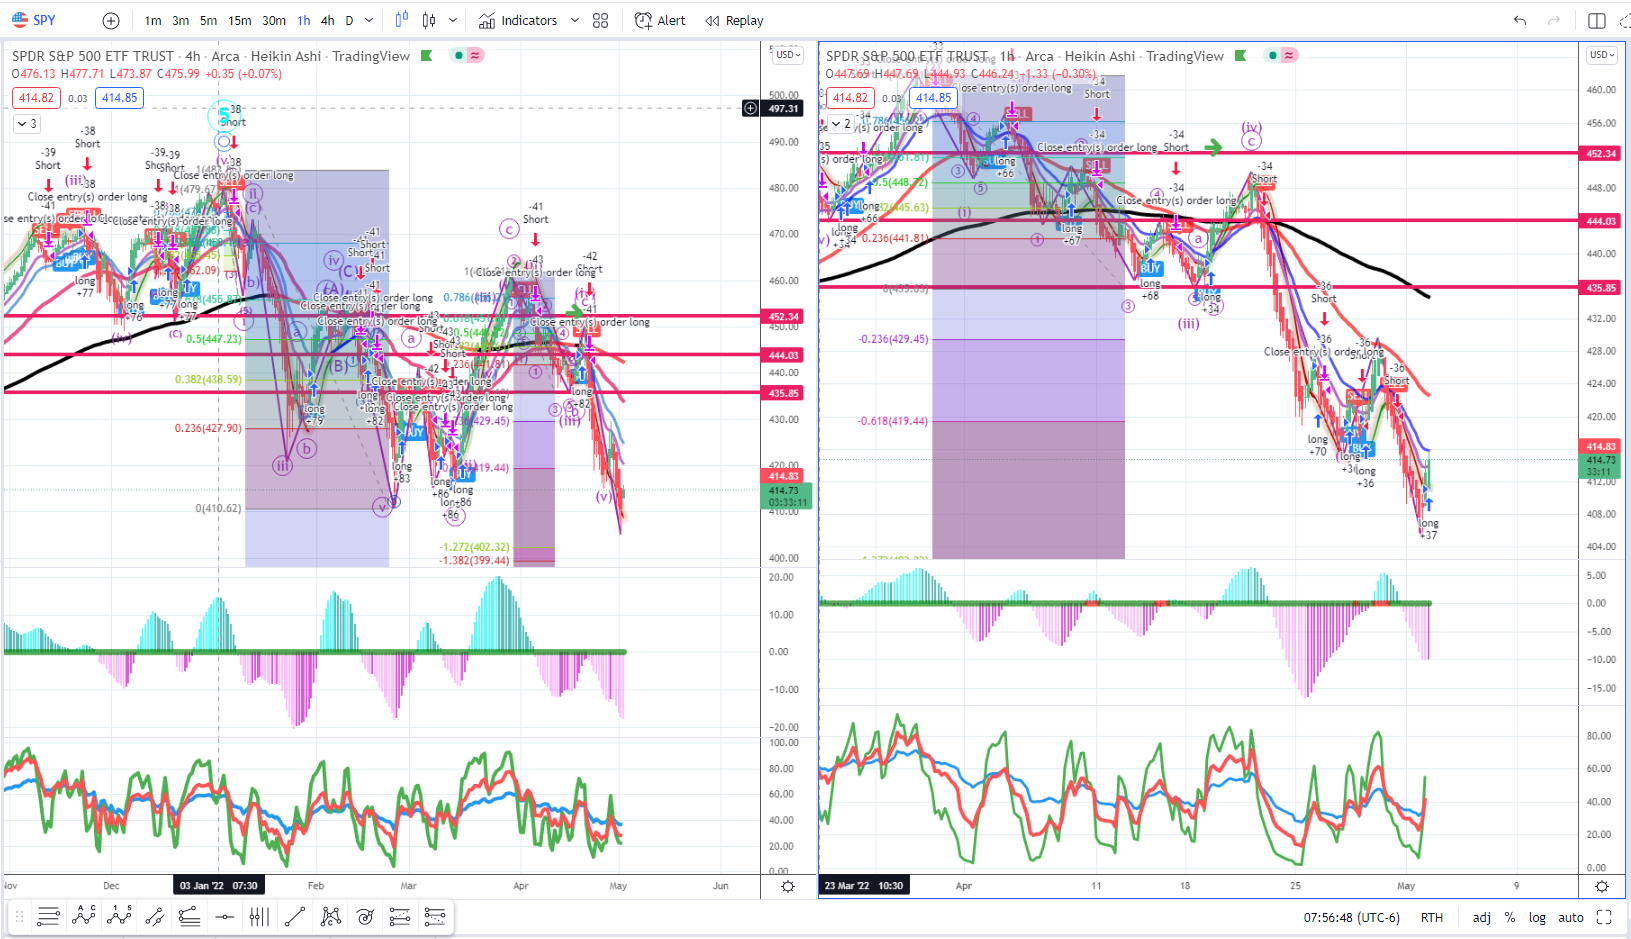The height and width of the screenshot is (939, 1631).
Task: Select the 4h timeframe
Action: point(328,21)
